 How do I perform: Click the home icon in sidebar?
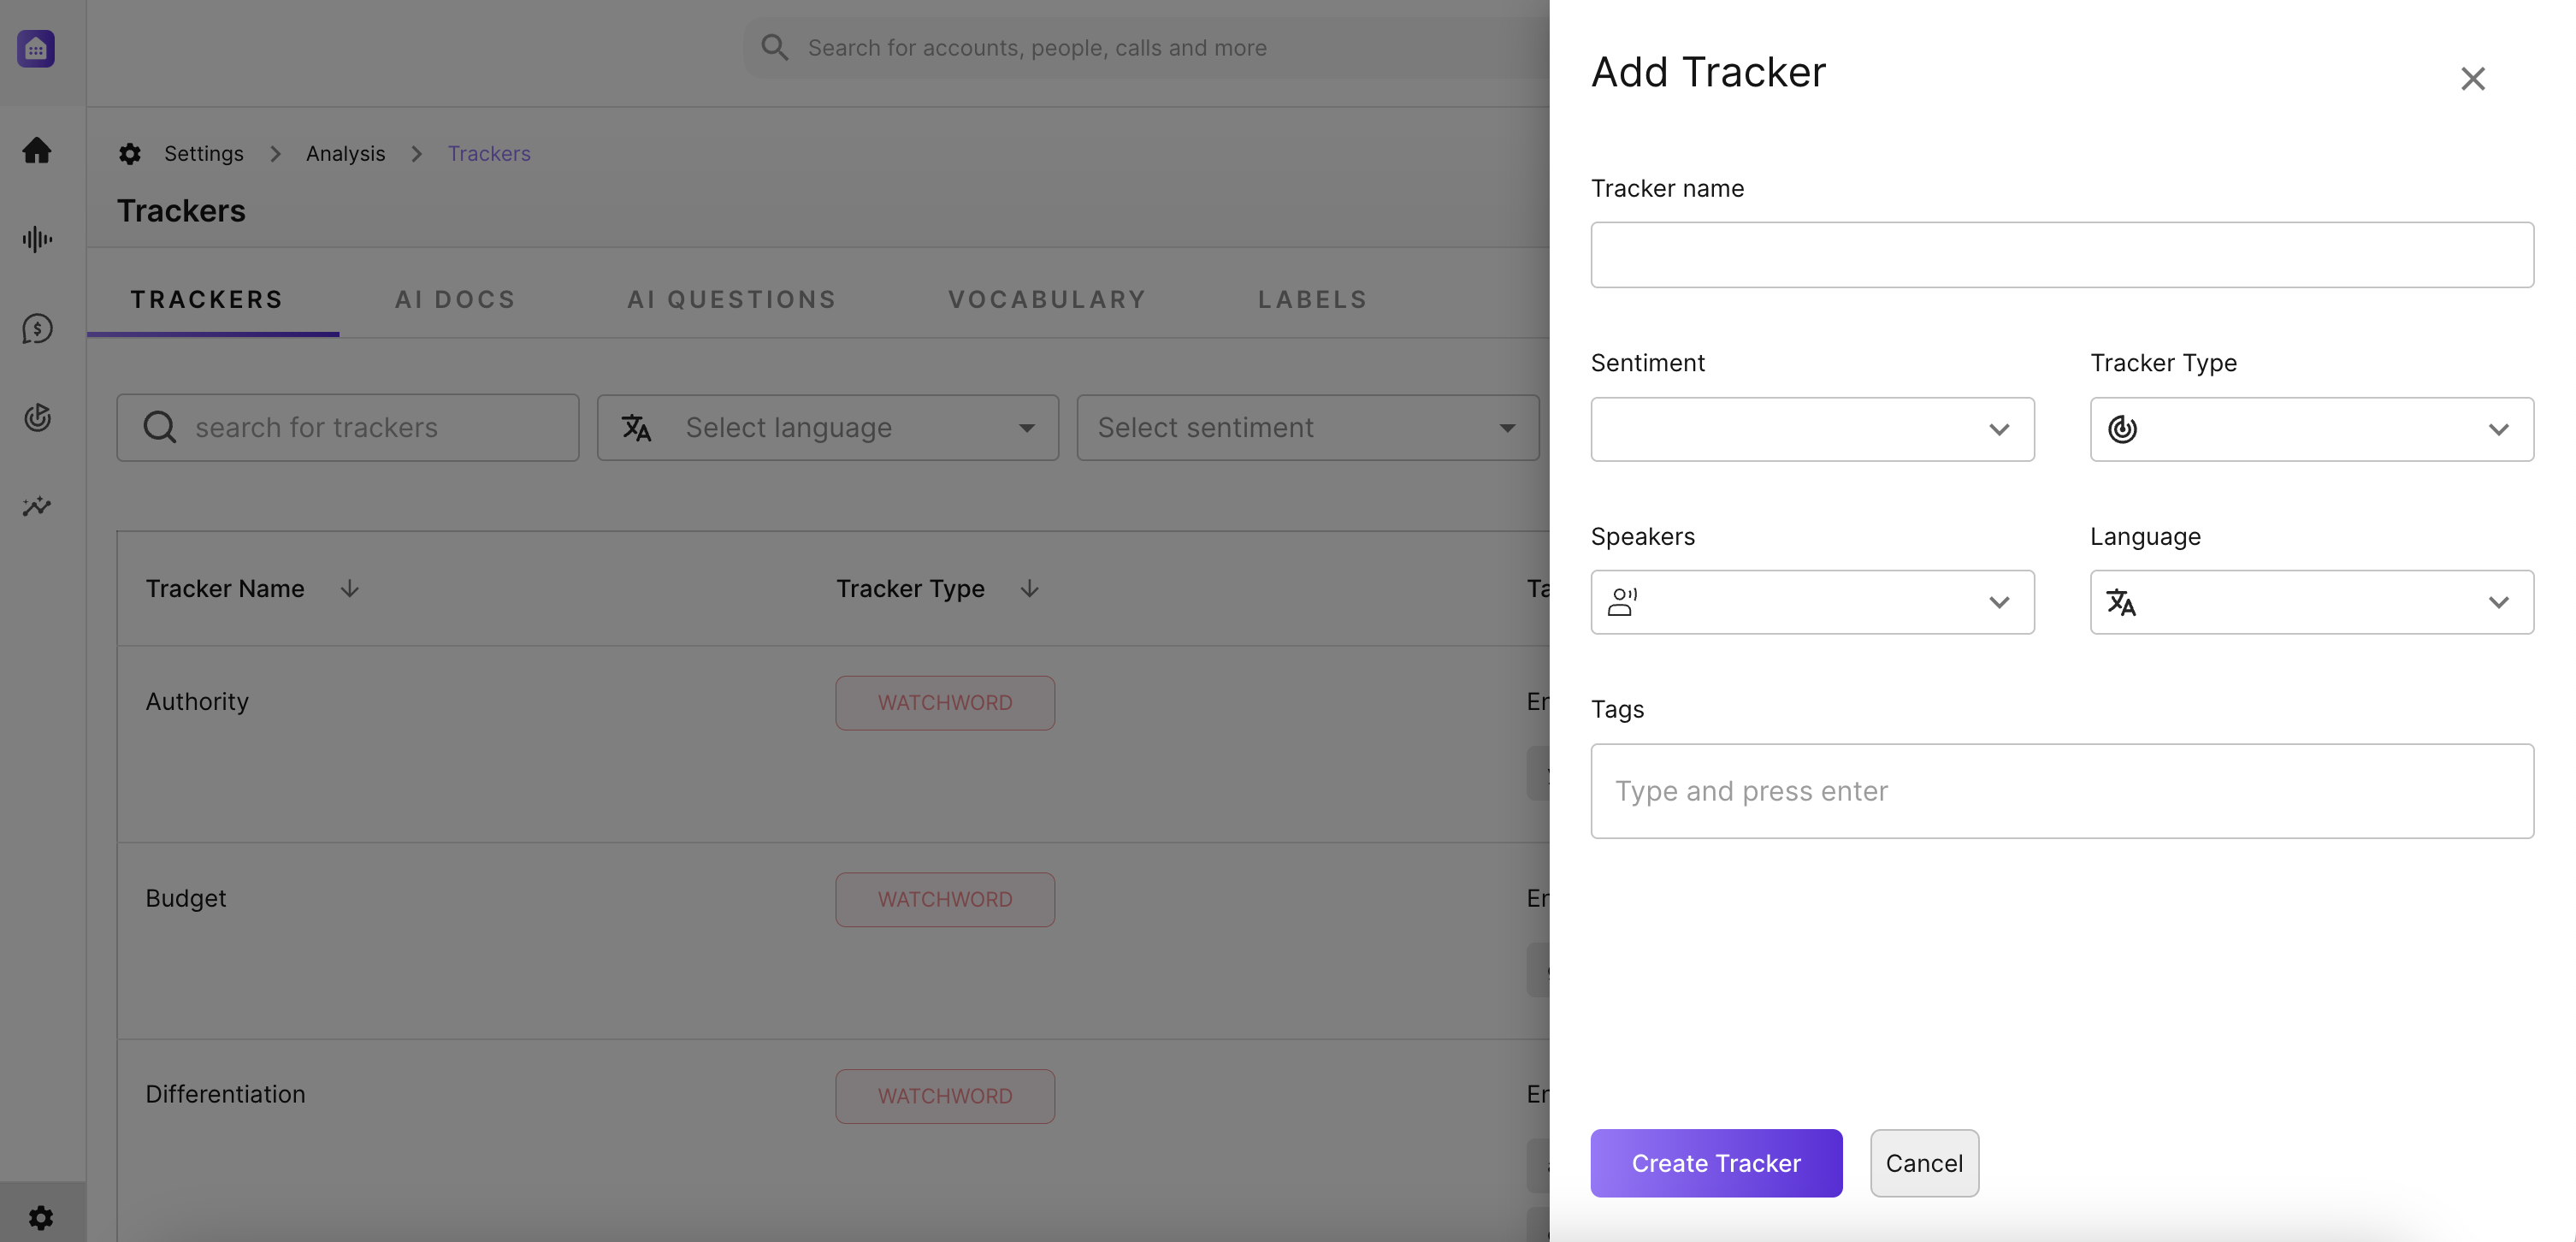coord(37,150)
